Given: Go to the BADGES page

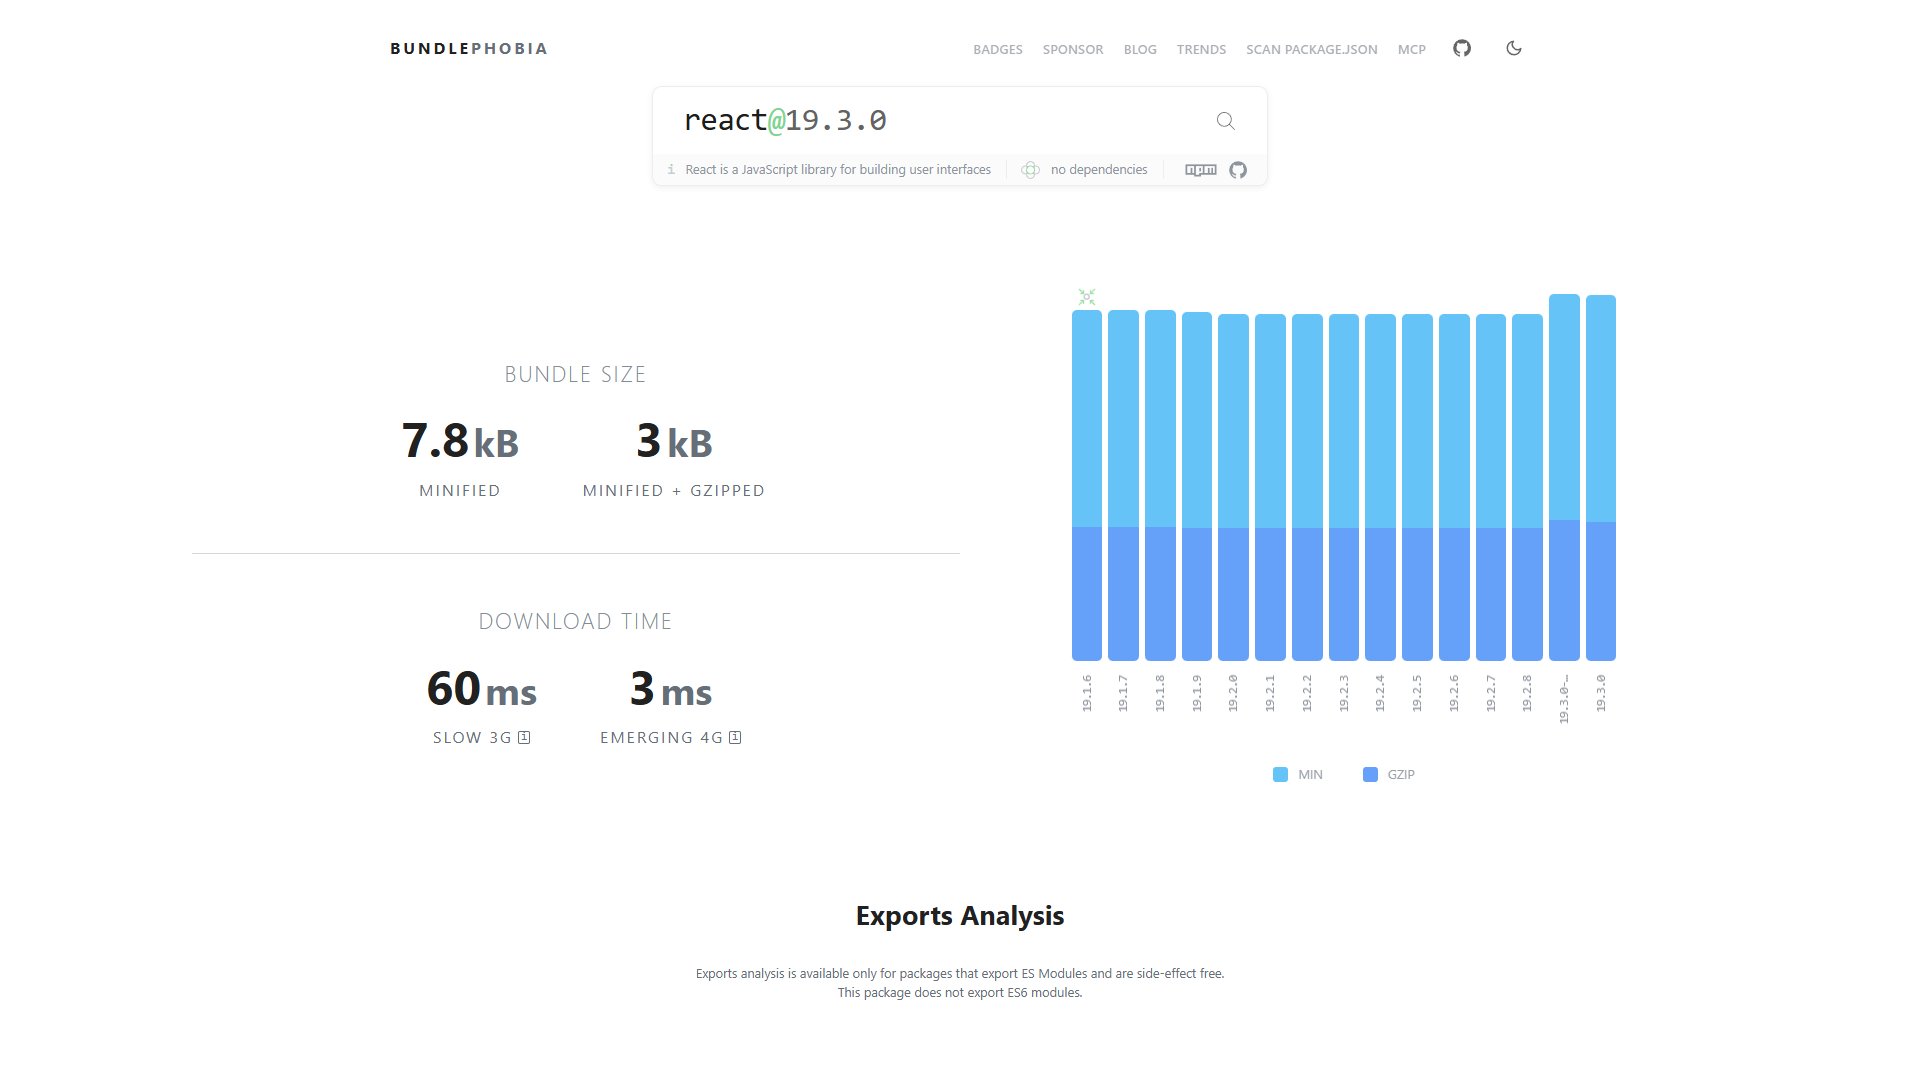Looking at the screenshot, I should pos(998,49).
